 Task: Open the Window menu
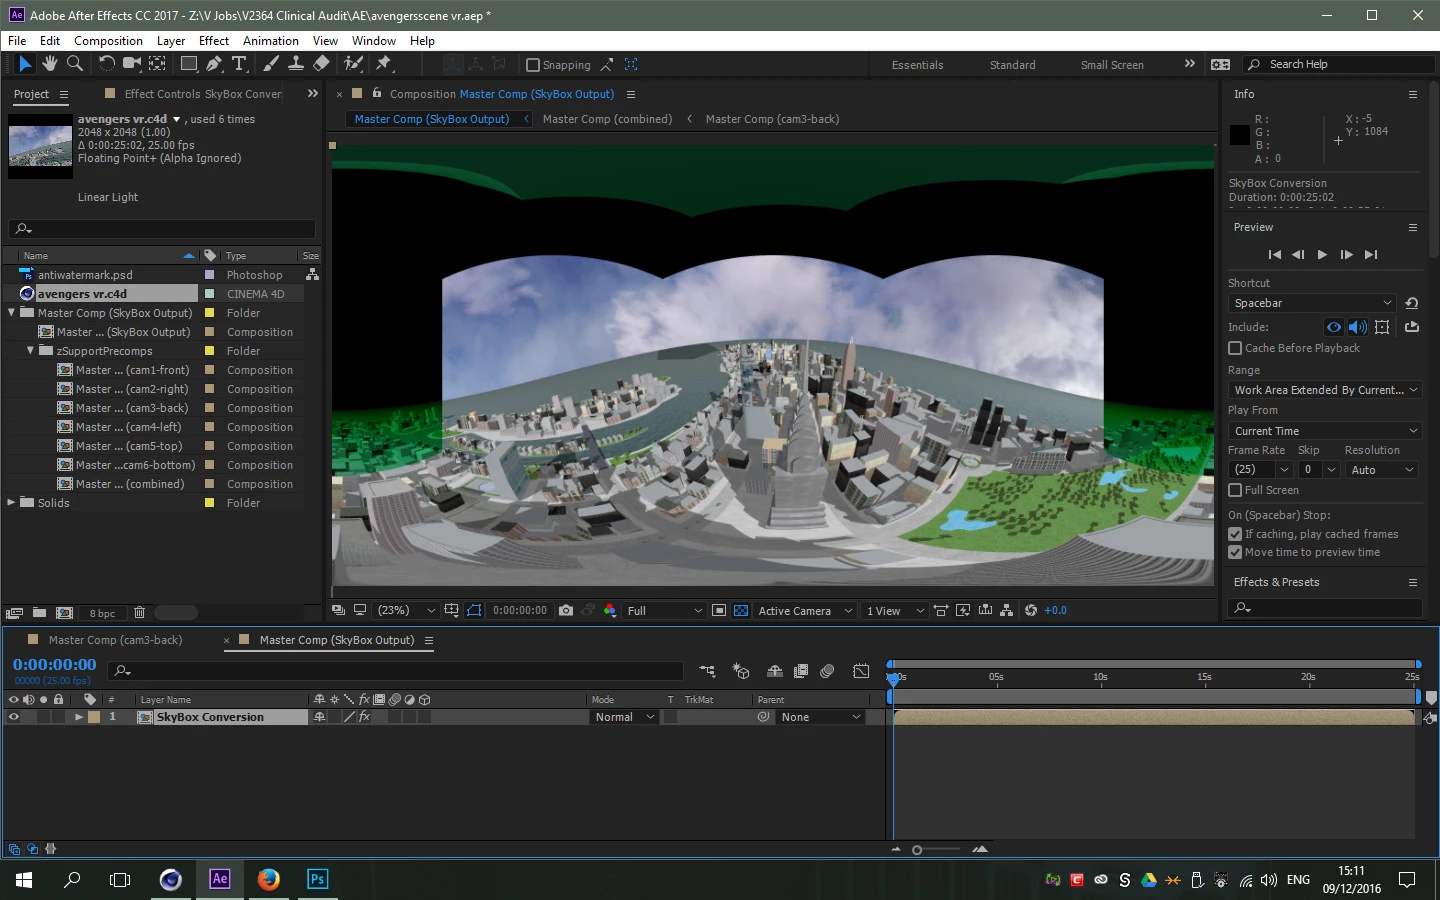(x=374, y=41)
